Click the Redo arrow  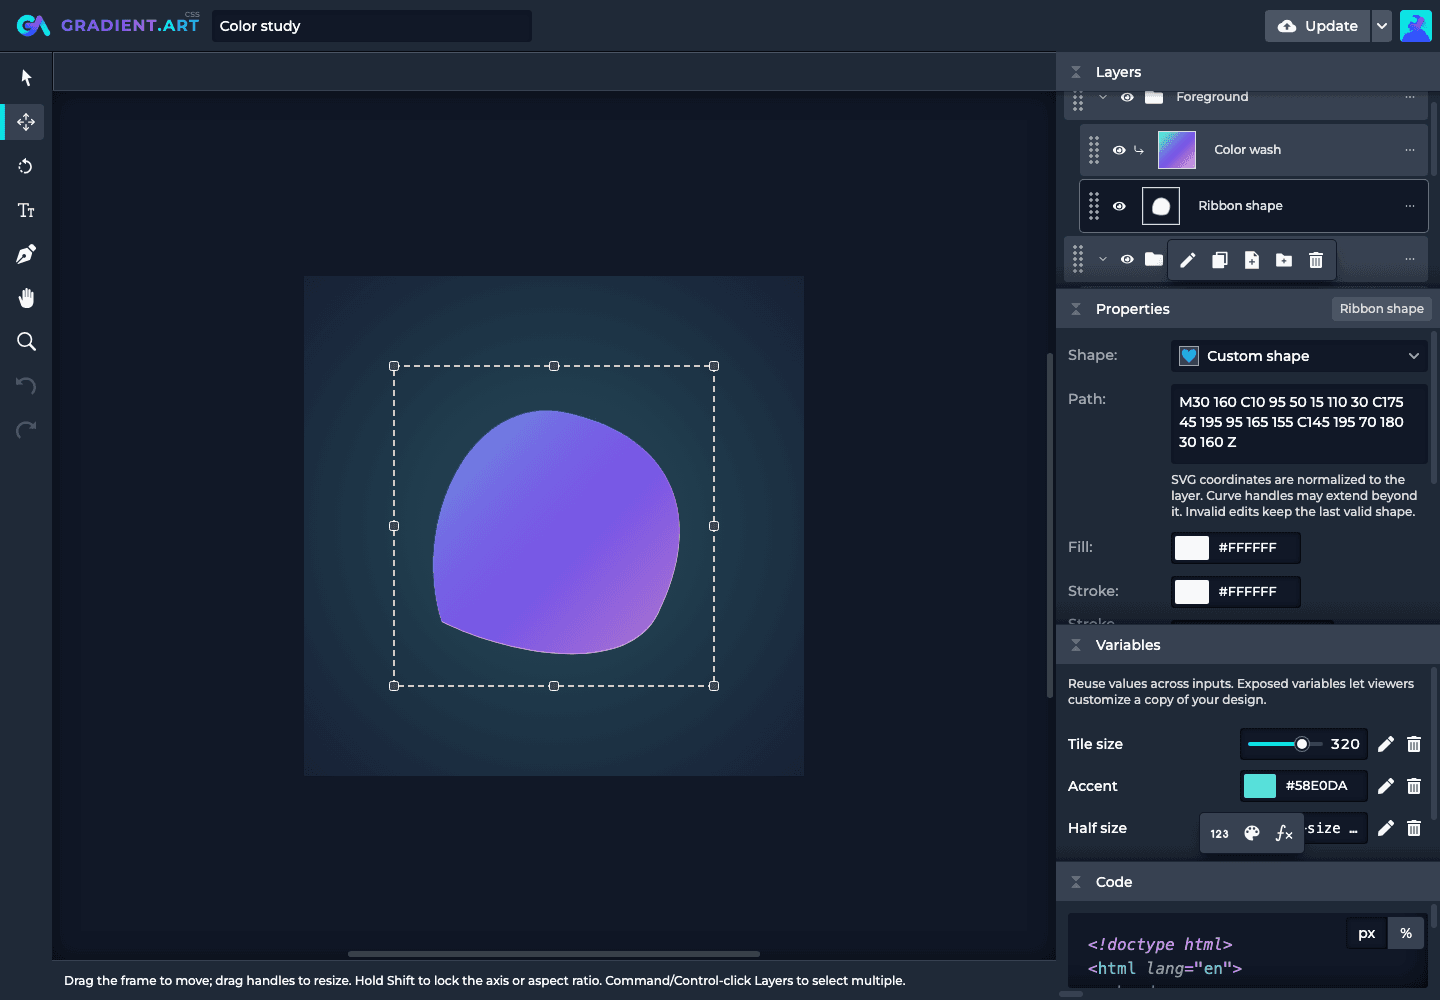(x=26, y=430)
